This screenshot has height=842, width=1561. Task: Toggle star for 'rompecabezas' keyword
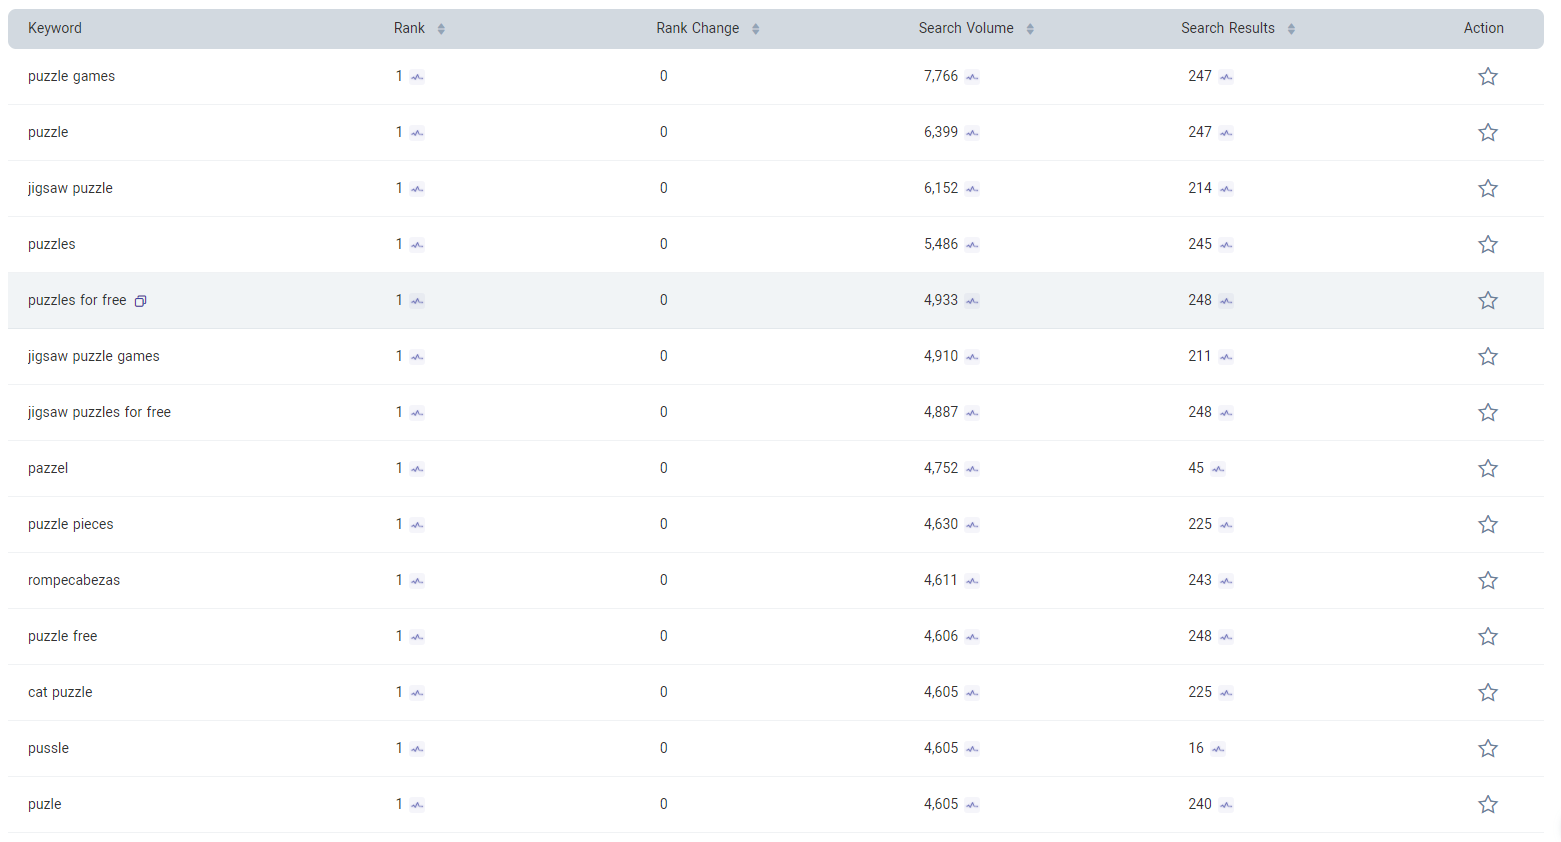[x=1487, y=581]
